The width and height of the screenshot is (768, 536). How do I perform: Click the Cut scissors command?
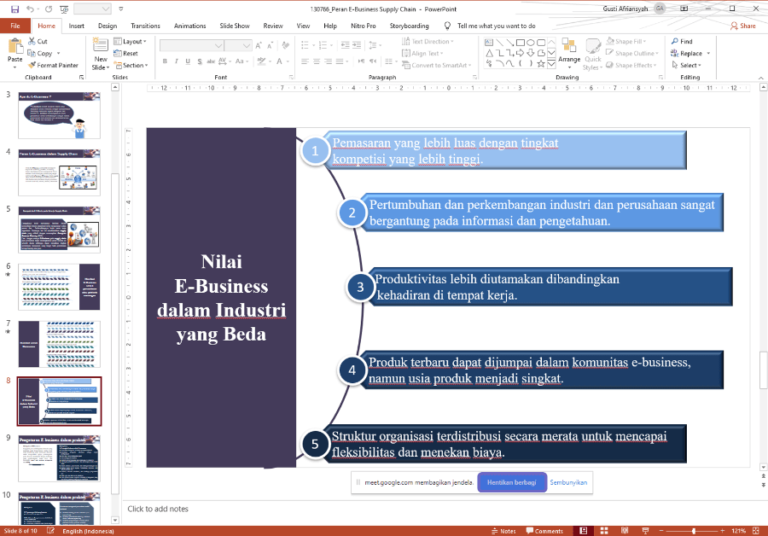38,42
